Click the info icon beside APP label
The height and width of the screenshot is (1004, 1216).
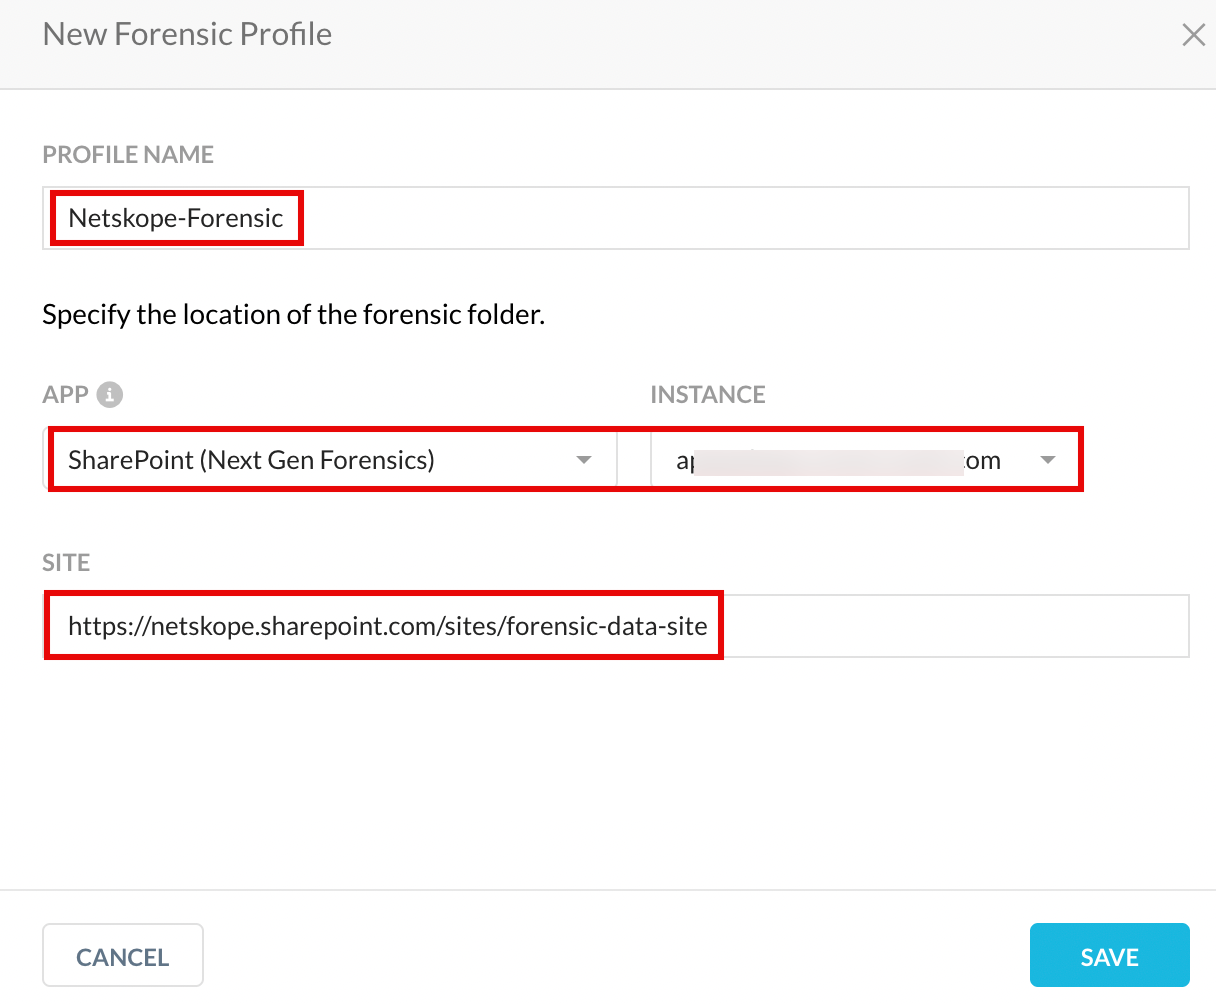click(110, 394)
